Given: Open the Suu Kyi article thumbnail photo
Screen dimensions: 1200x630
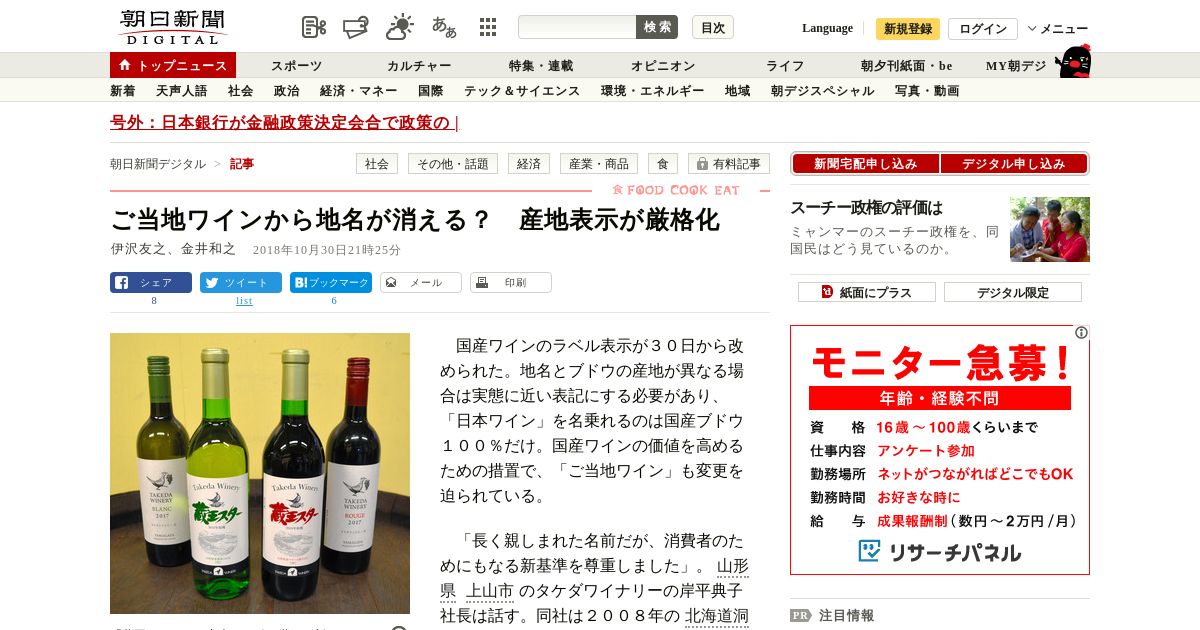Looking at the screenshot, I should point(1050,229).
